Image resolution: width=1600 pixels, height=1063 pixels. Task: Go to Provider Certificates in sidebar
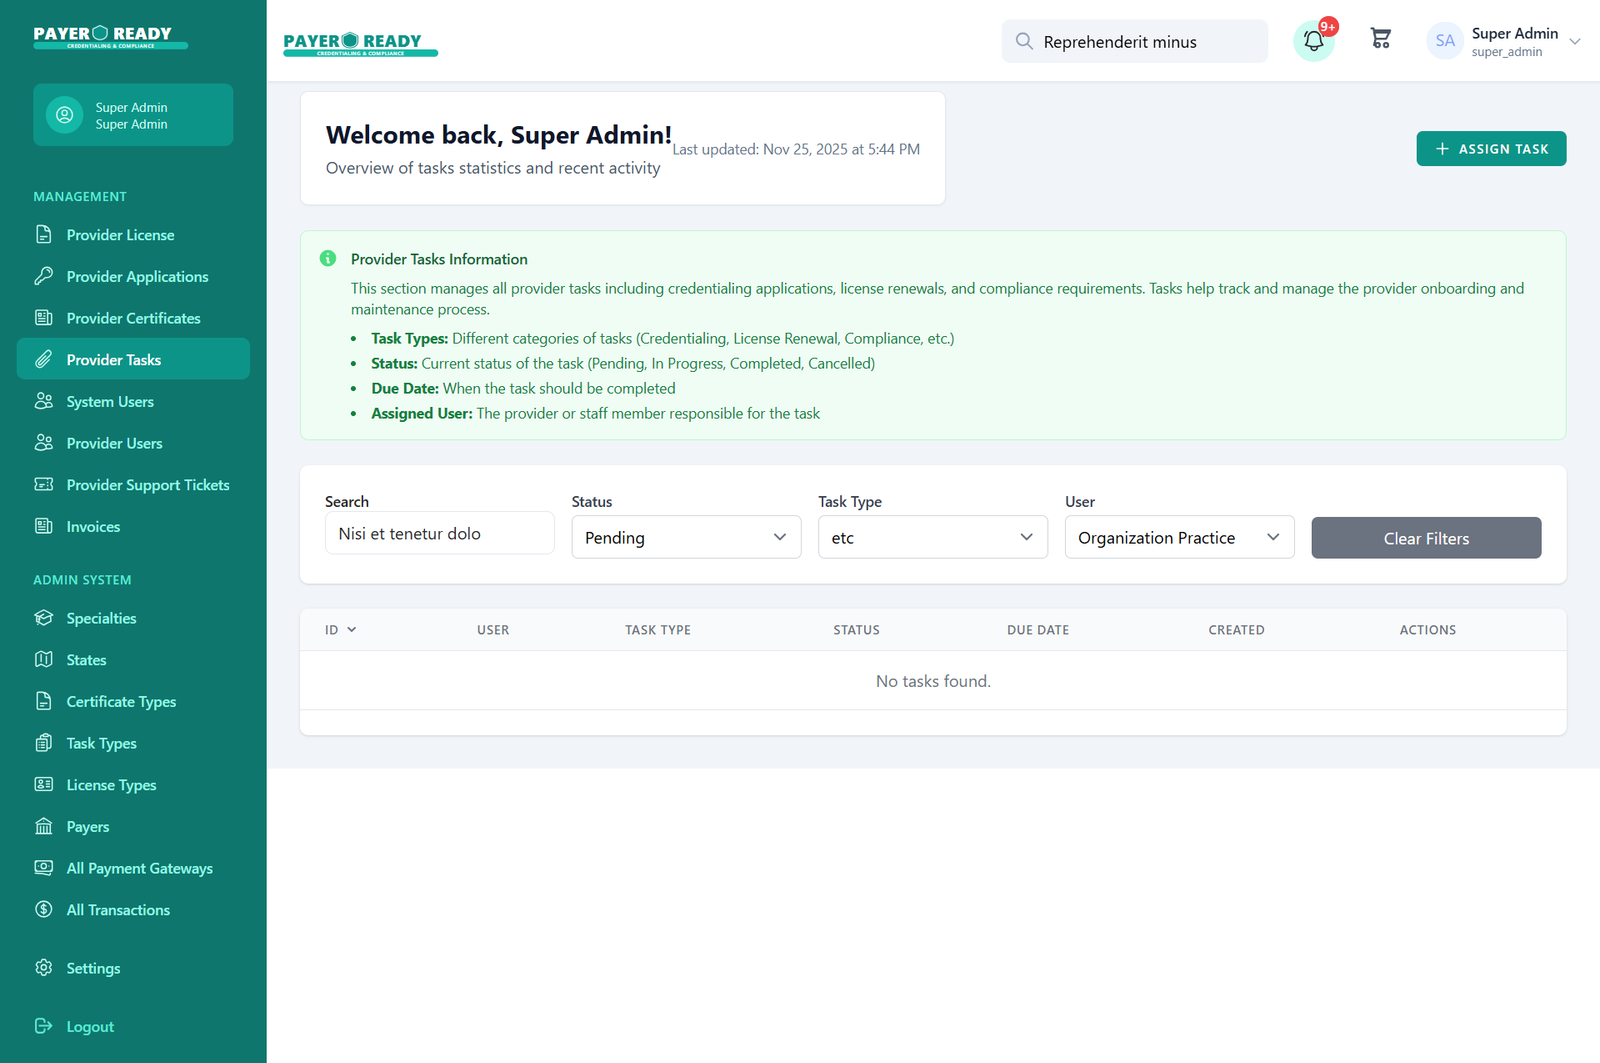pyautogui.click(x=133, y=318)
